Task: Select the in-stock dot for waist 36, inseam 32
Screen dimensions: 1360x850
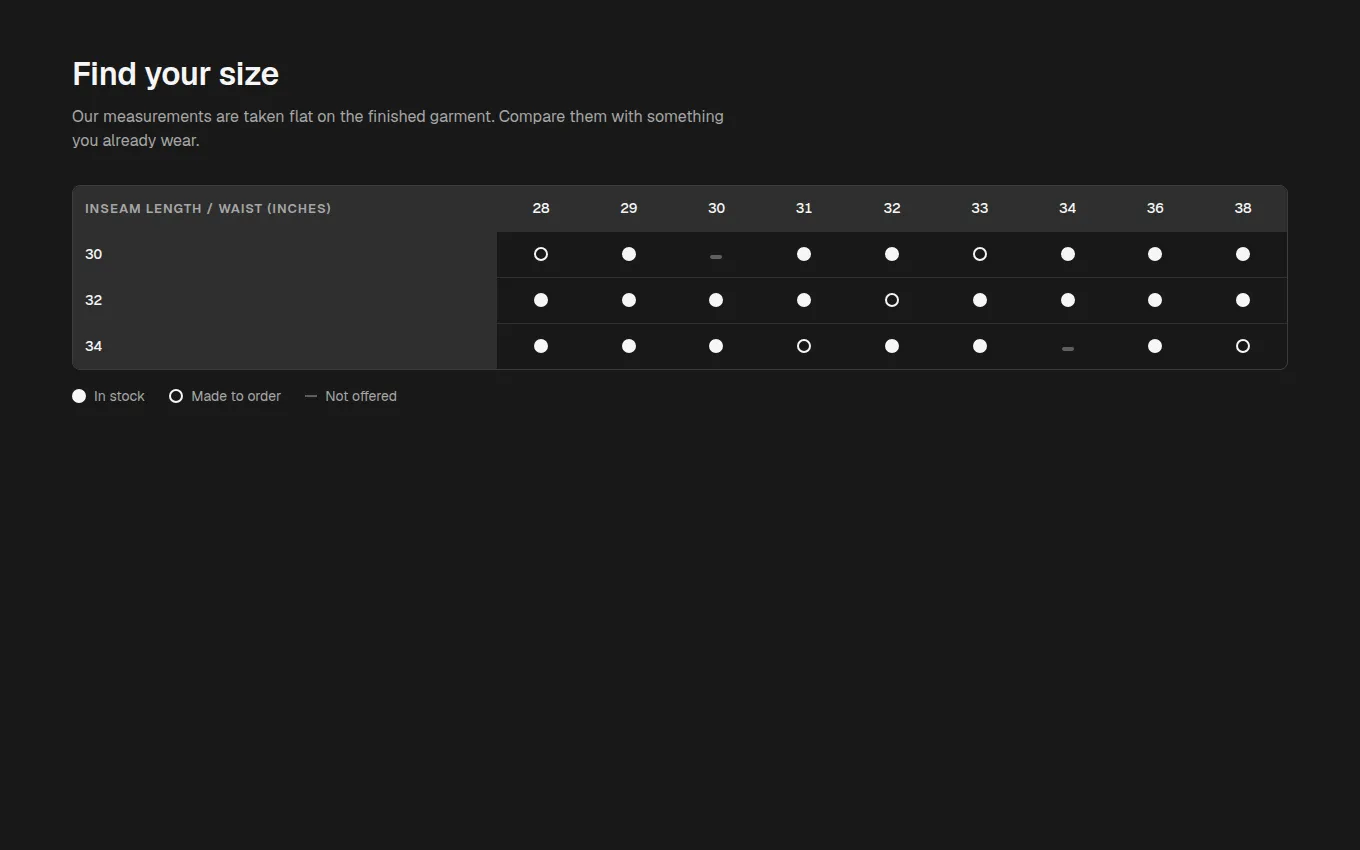Action: (1155, 300)
